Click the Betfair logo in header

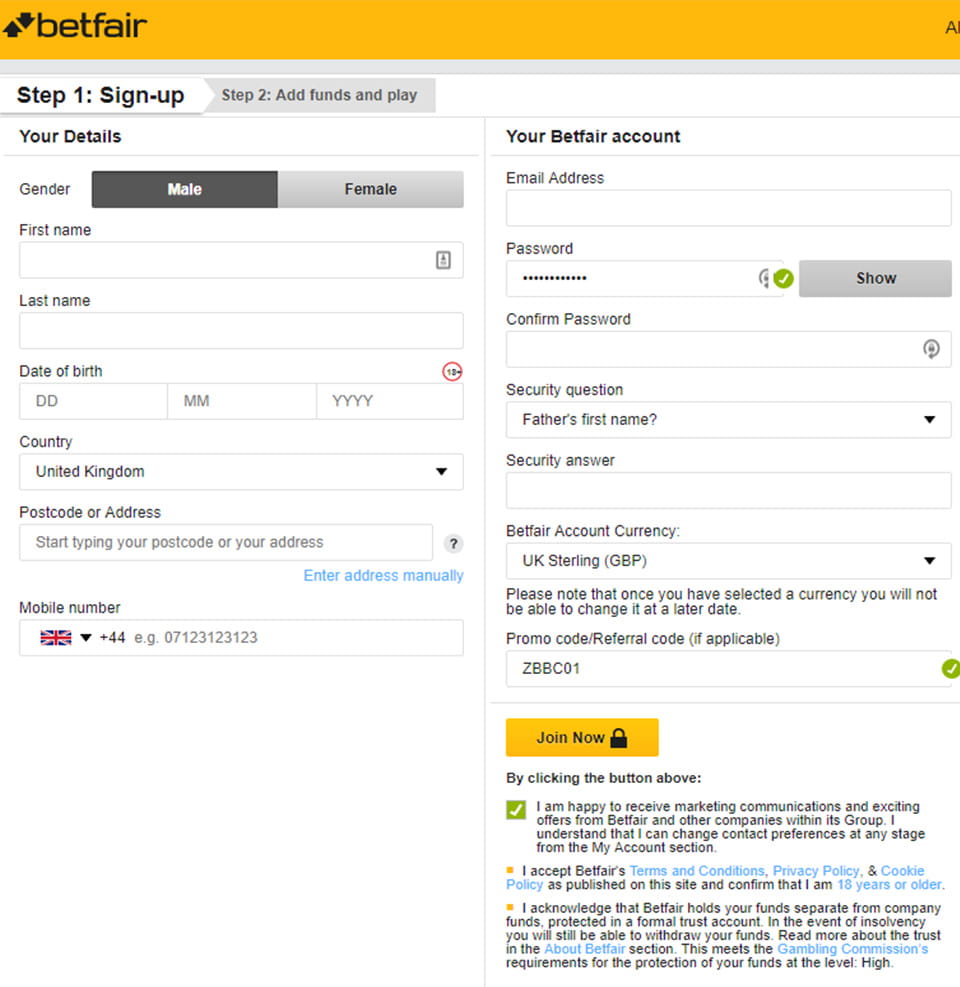pyautogui.click(x=75, y=26)
